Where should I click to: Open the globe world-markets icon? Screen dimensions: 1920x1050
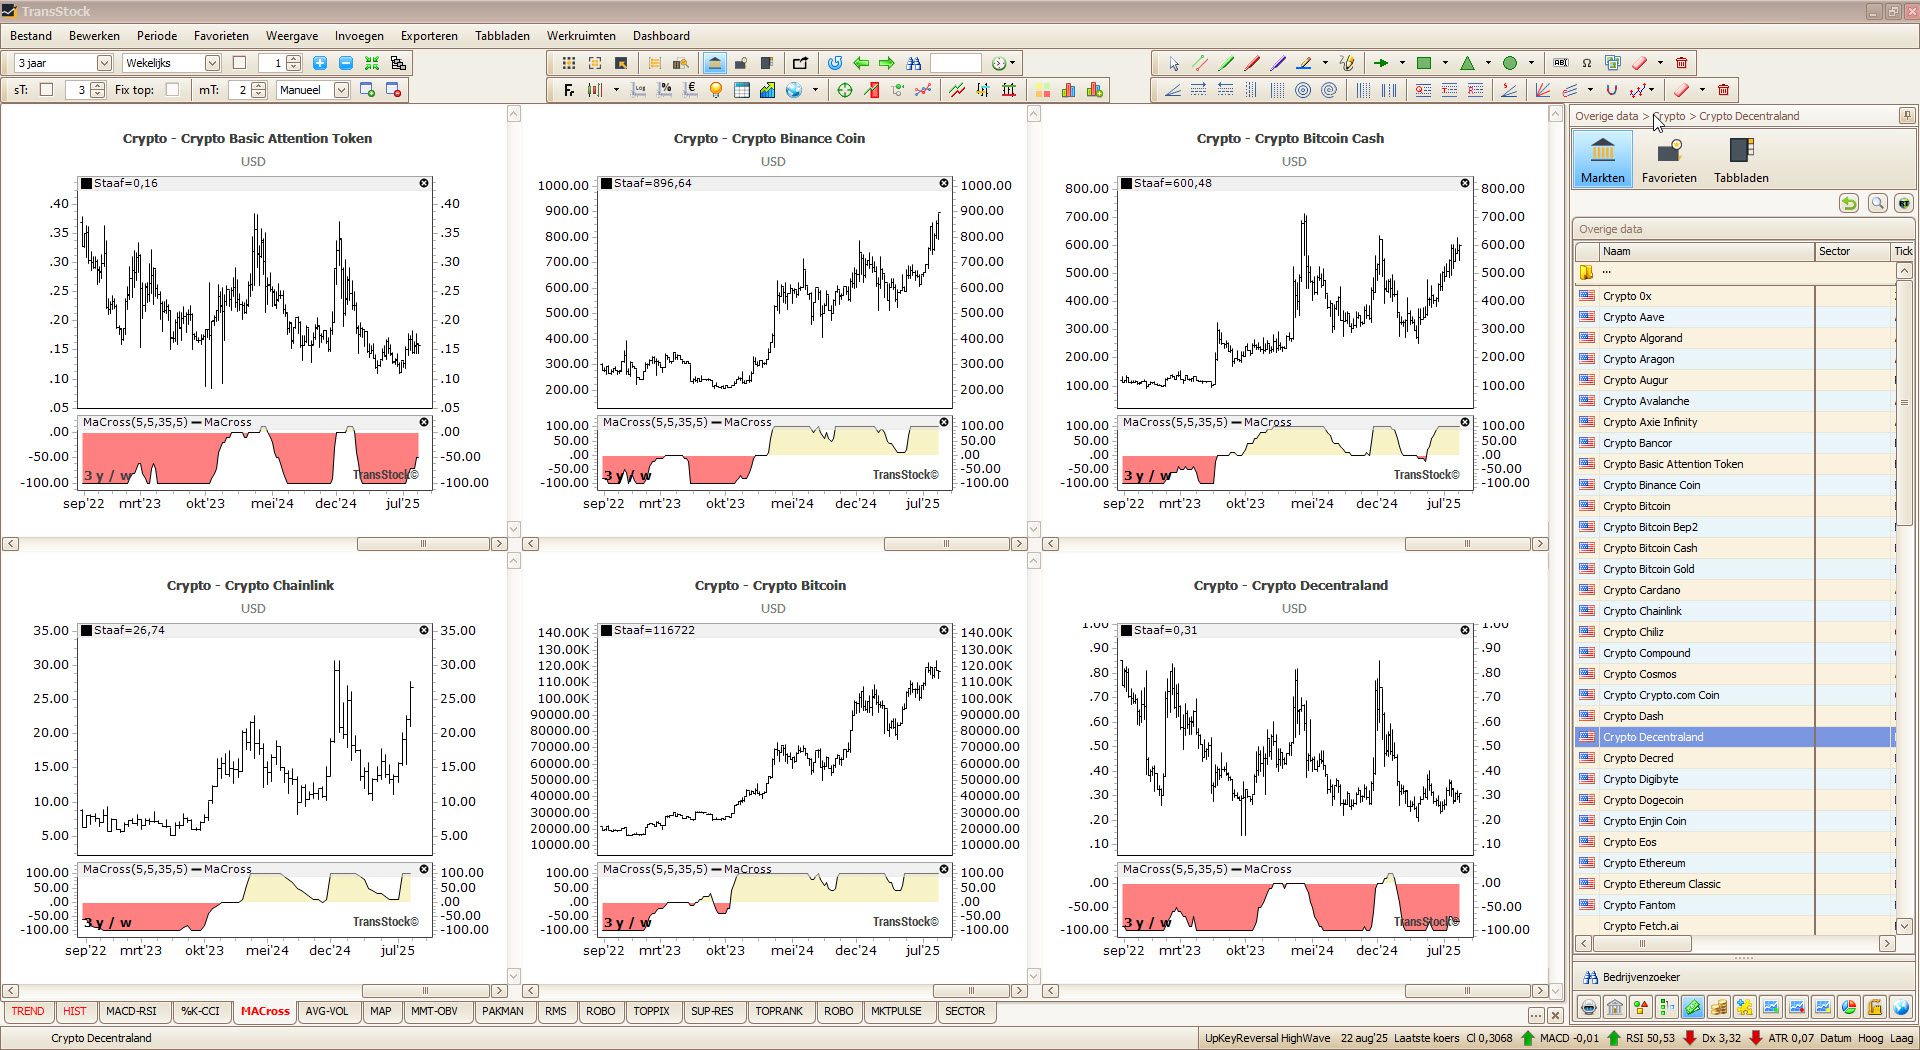[x=793, y=90]
